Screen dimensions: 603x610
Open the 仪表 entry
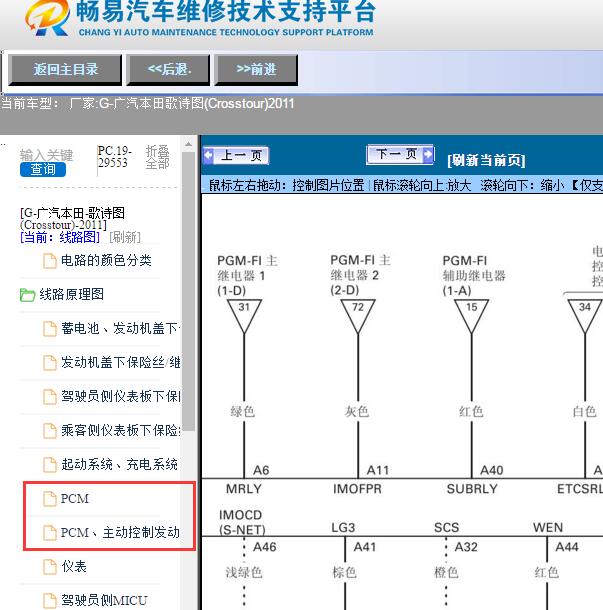[x=74, y=566]
